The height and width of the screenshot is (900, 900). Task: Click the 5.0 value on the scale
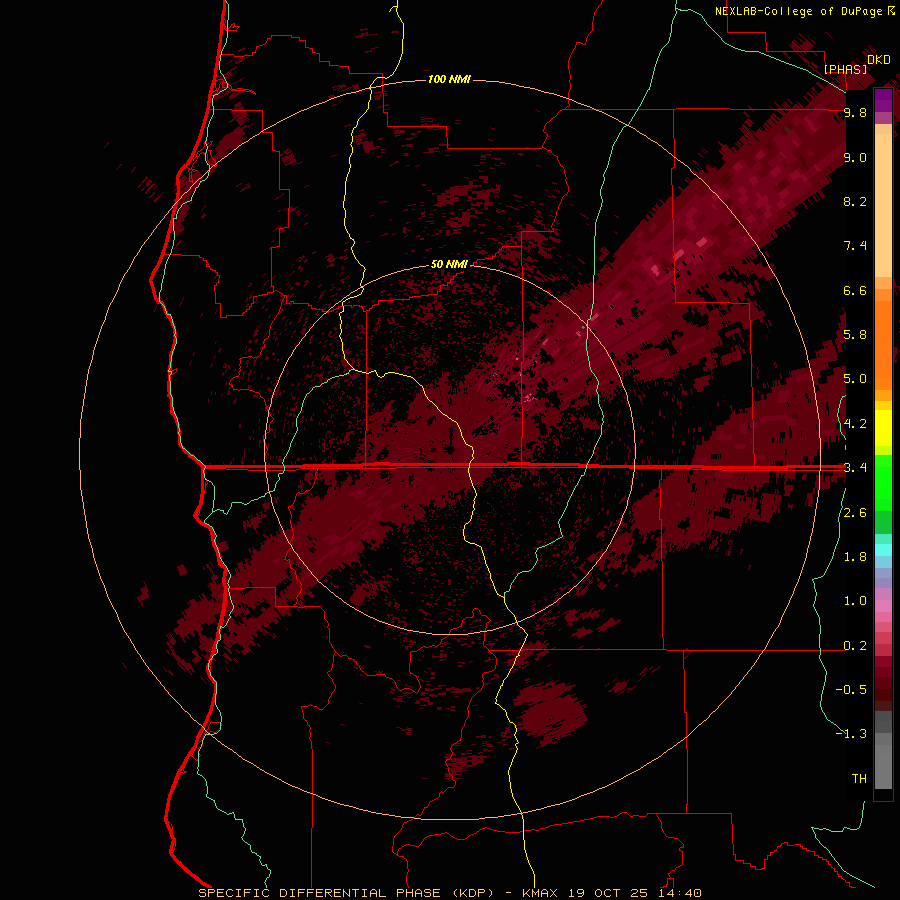855,379
